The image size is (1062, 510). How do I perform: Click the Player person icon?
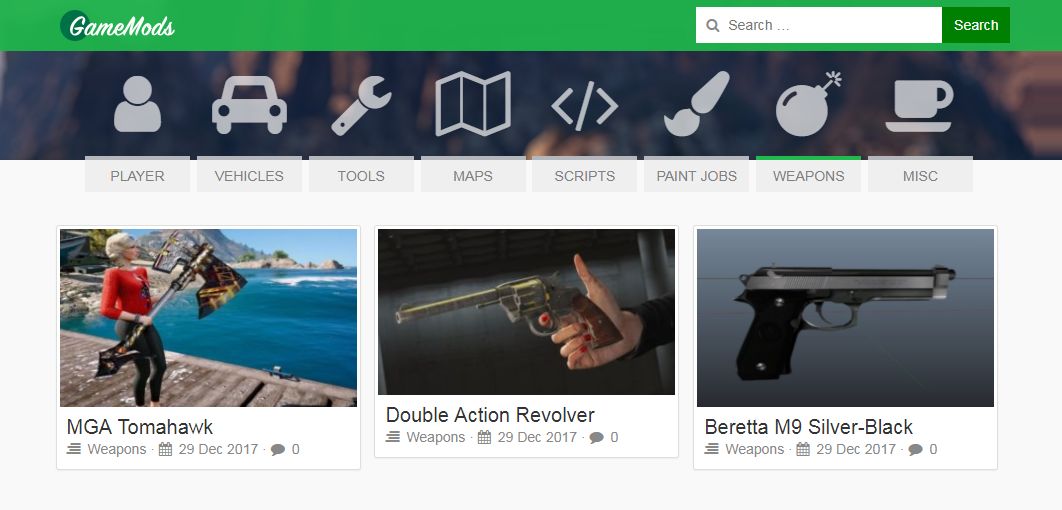pyautogui.click(x=137, y=104)
